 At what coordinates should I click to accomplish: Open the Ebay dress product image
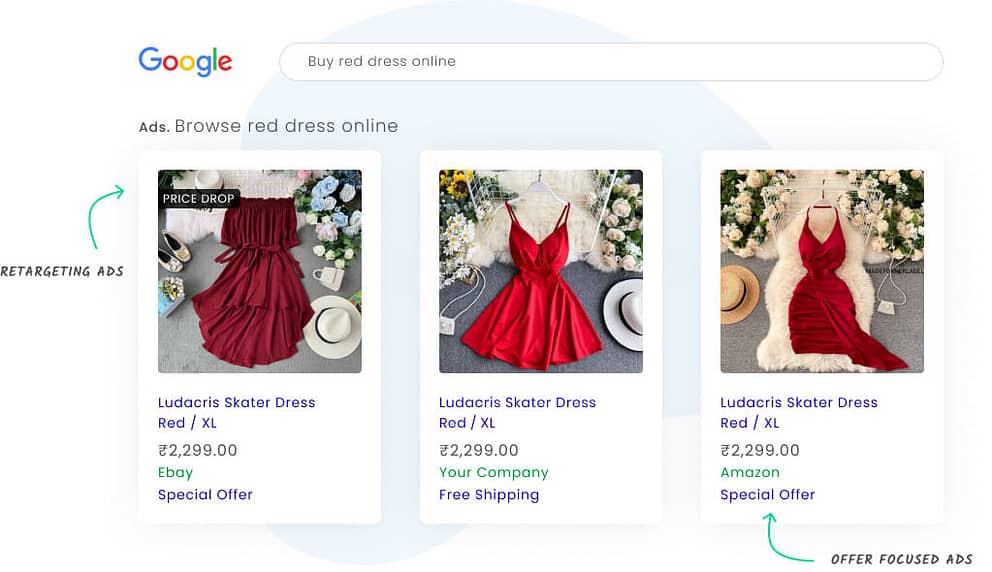pos(260,271)
